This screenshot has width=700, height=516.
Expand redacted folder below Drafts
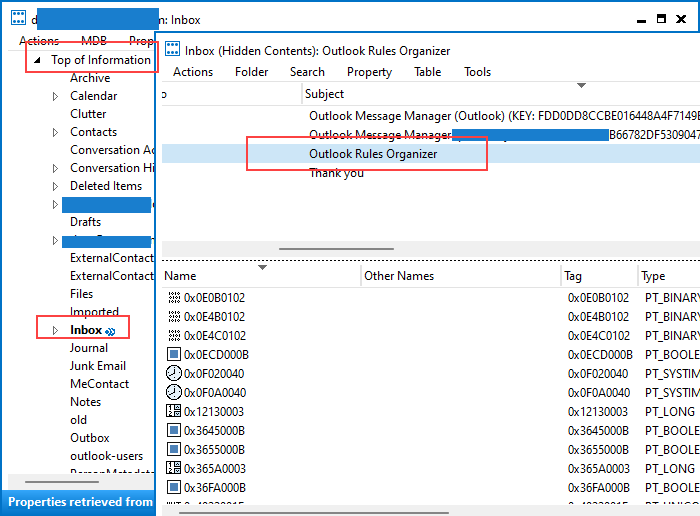tap(55, 241)
